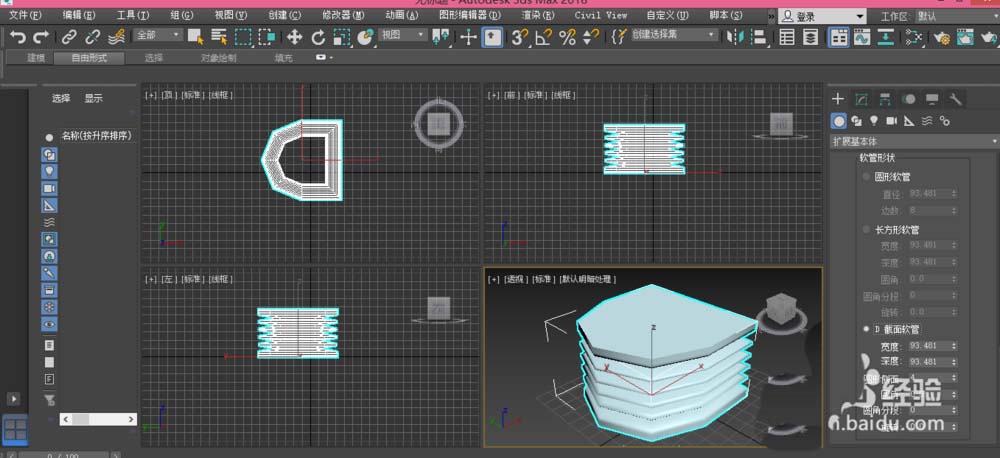The image size is (1000, 458).
Task: Click the [线框] label in top viewport
Action: (x=220, y=95)
